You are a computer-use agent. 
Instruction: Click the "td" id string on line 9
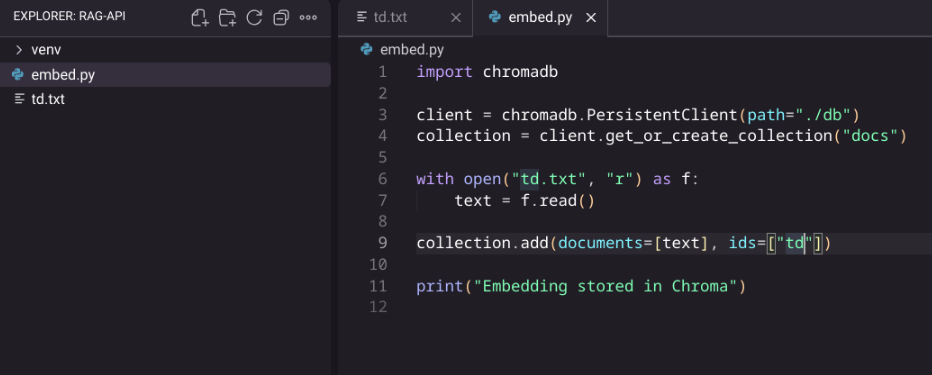click(x=795, y=243)
